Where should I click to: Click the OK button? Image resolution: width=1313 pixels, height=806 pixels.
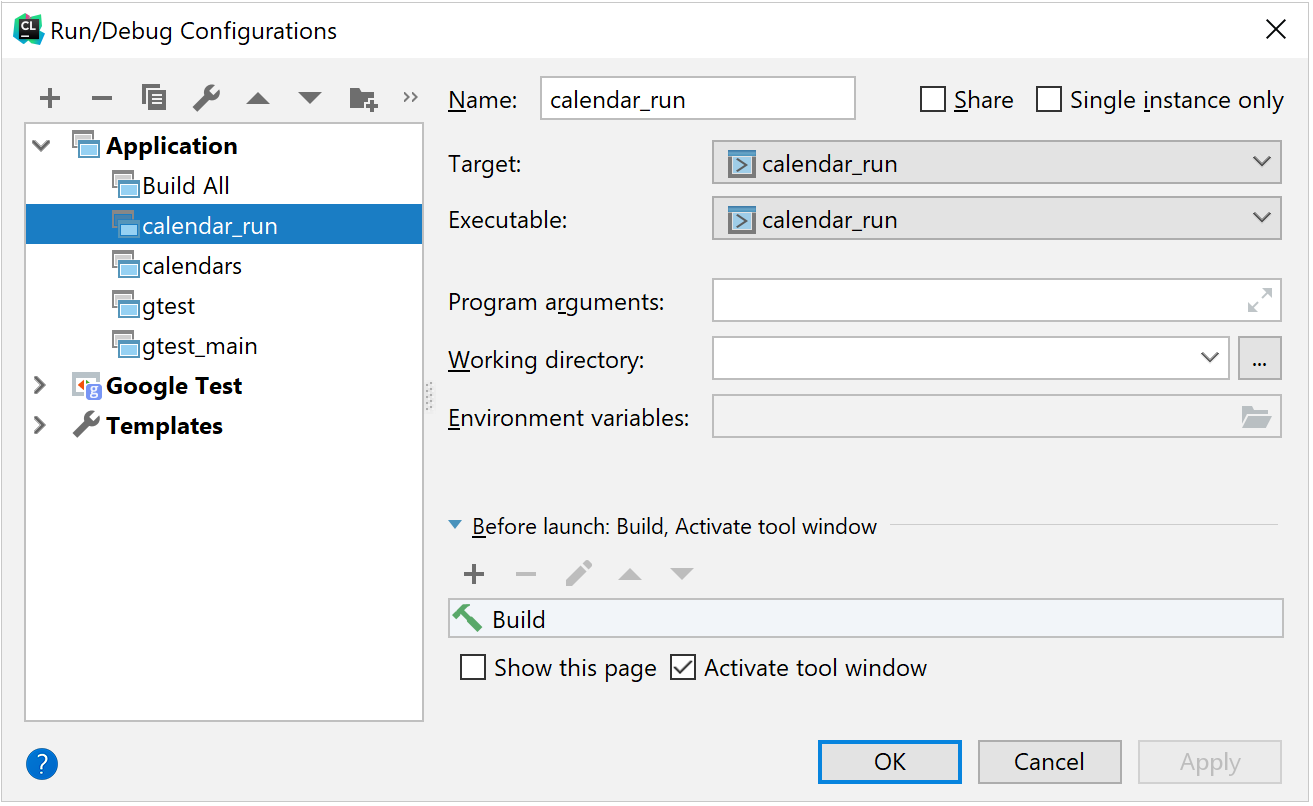889,762
